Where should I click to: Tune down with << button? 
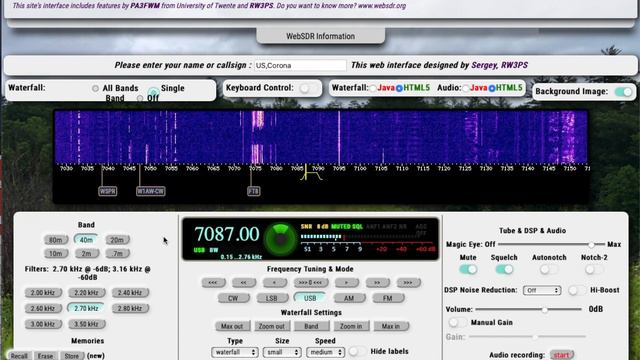click(x=244, y=282)
